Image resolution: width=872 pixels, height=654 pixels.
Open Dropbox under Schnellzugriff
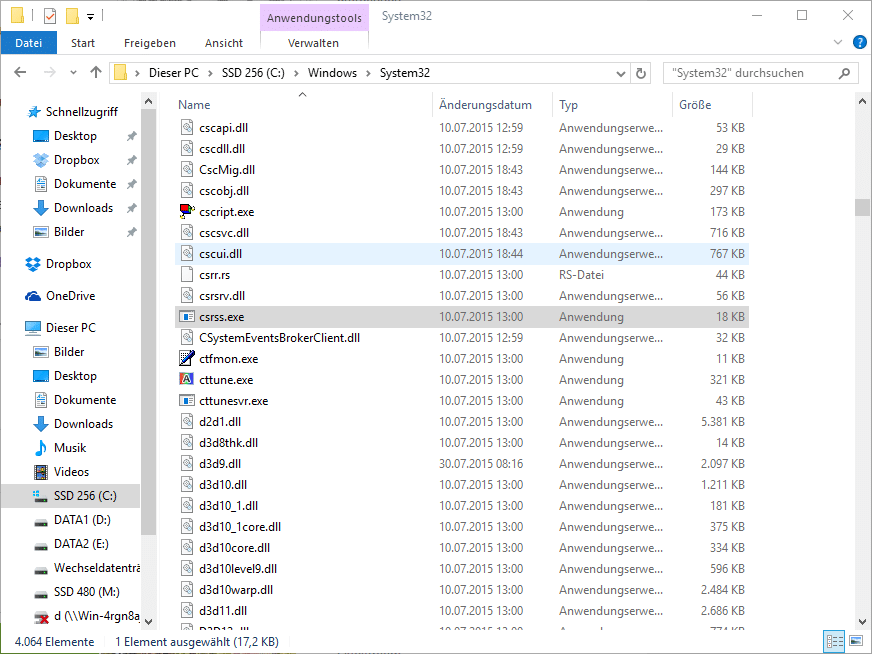[77, 160]
